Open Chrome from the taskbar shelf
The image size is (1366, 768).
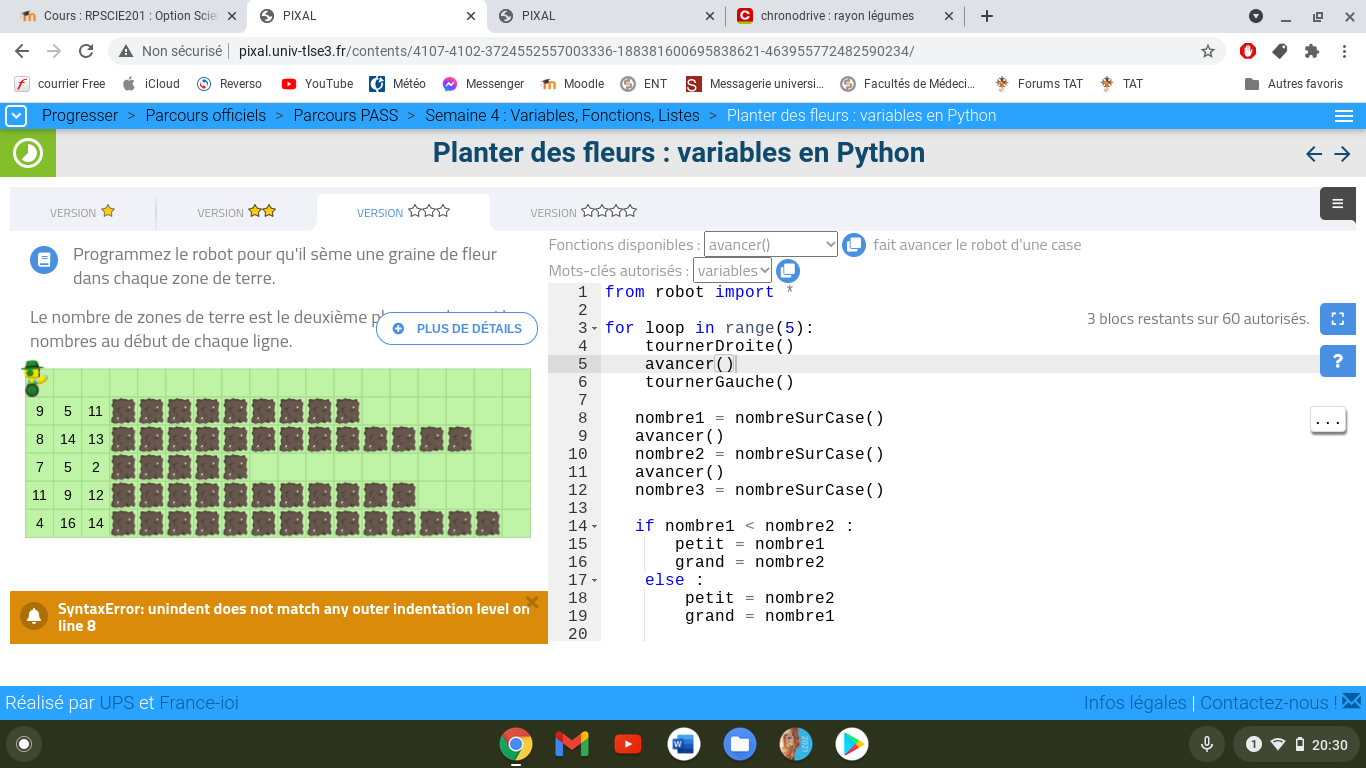[516, 744]
